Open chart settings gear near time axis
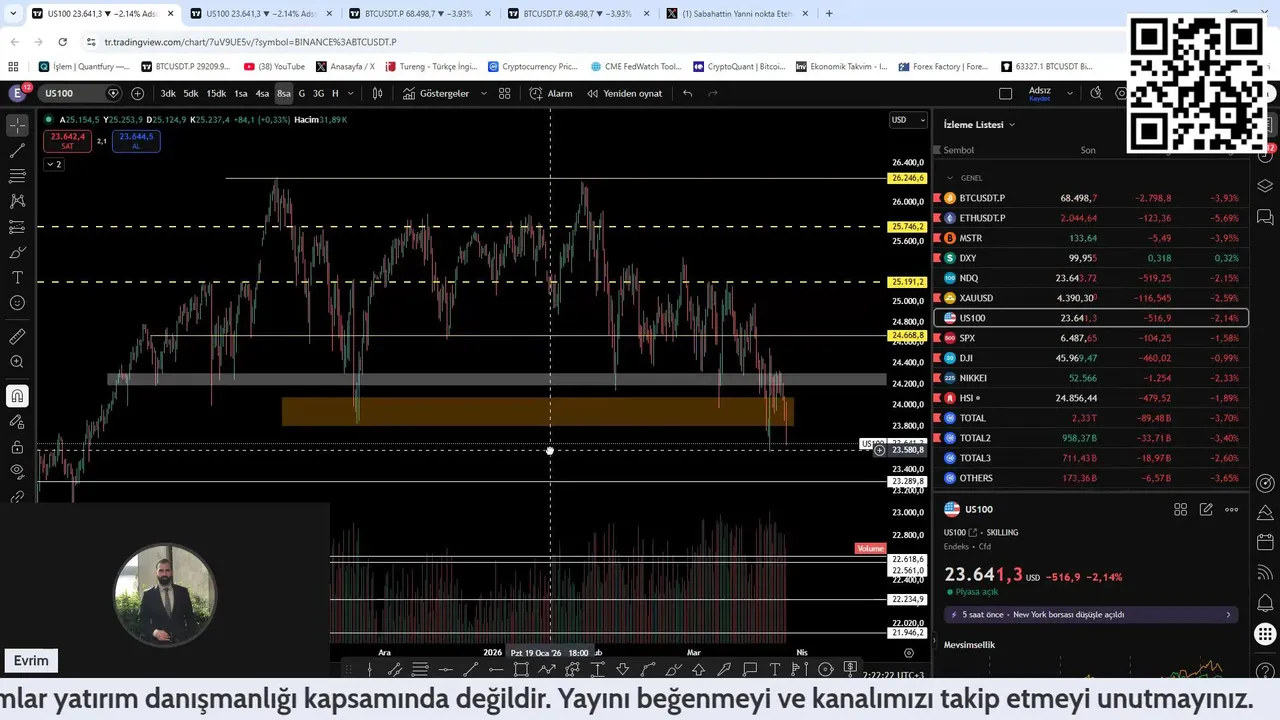Screen dimensions: 1280x720 908,652
